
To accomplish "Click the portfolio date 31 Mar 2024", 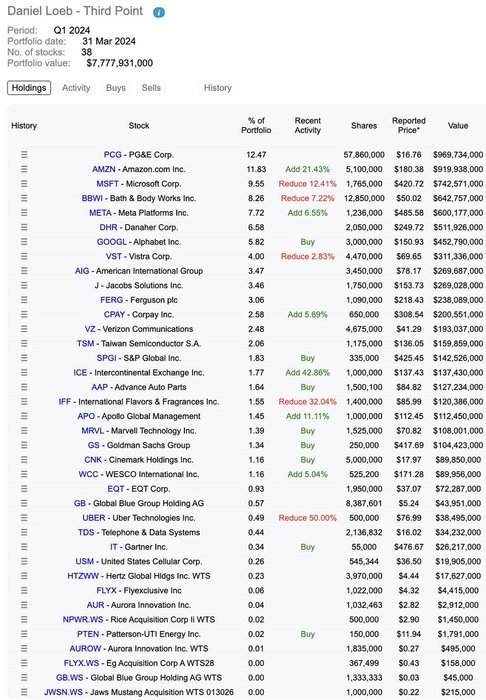I will [109, 42].
